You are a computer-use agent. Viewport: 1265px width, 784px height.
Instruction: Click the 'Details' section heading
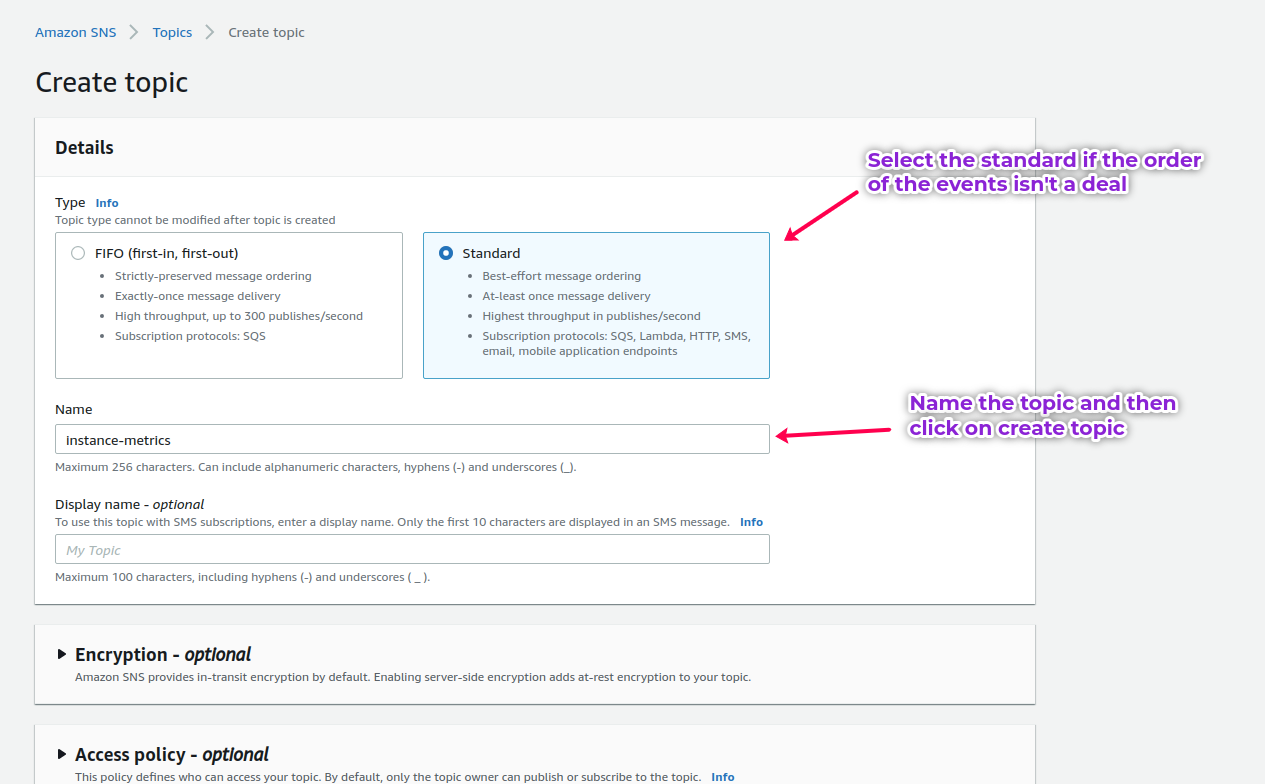[x=84, y=147]
